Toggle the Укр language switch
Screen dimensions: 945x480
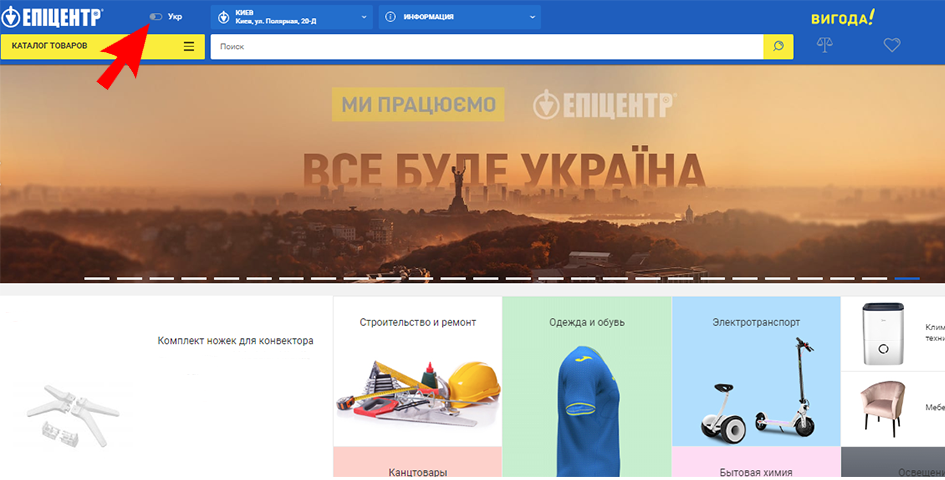156,17
